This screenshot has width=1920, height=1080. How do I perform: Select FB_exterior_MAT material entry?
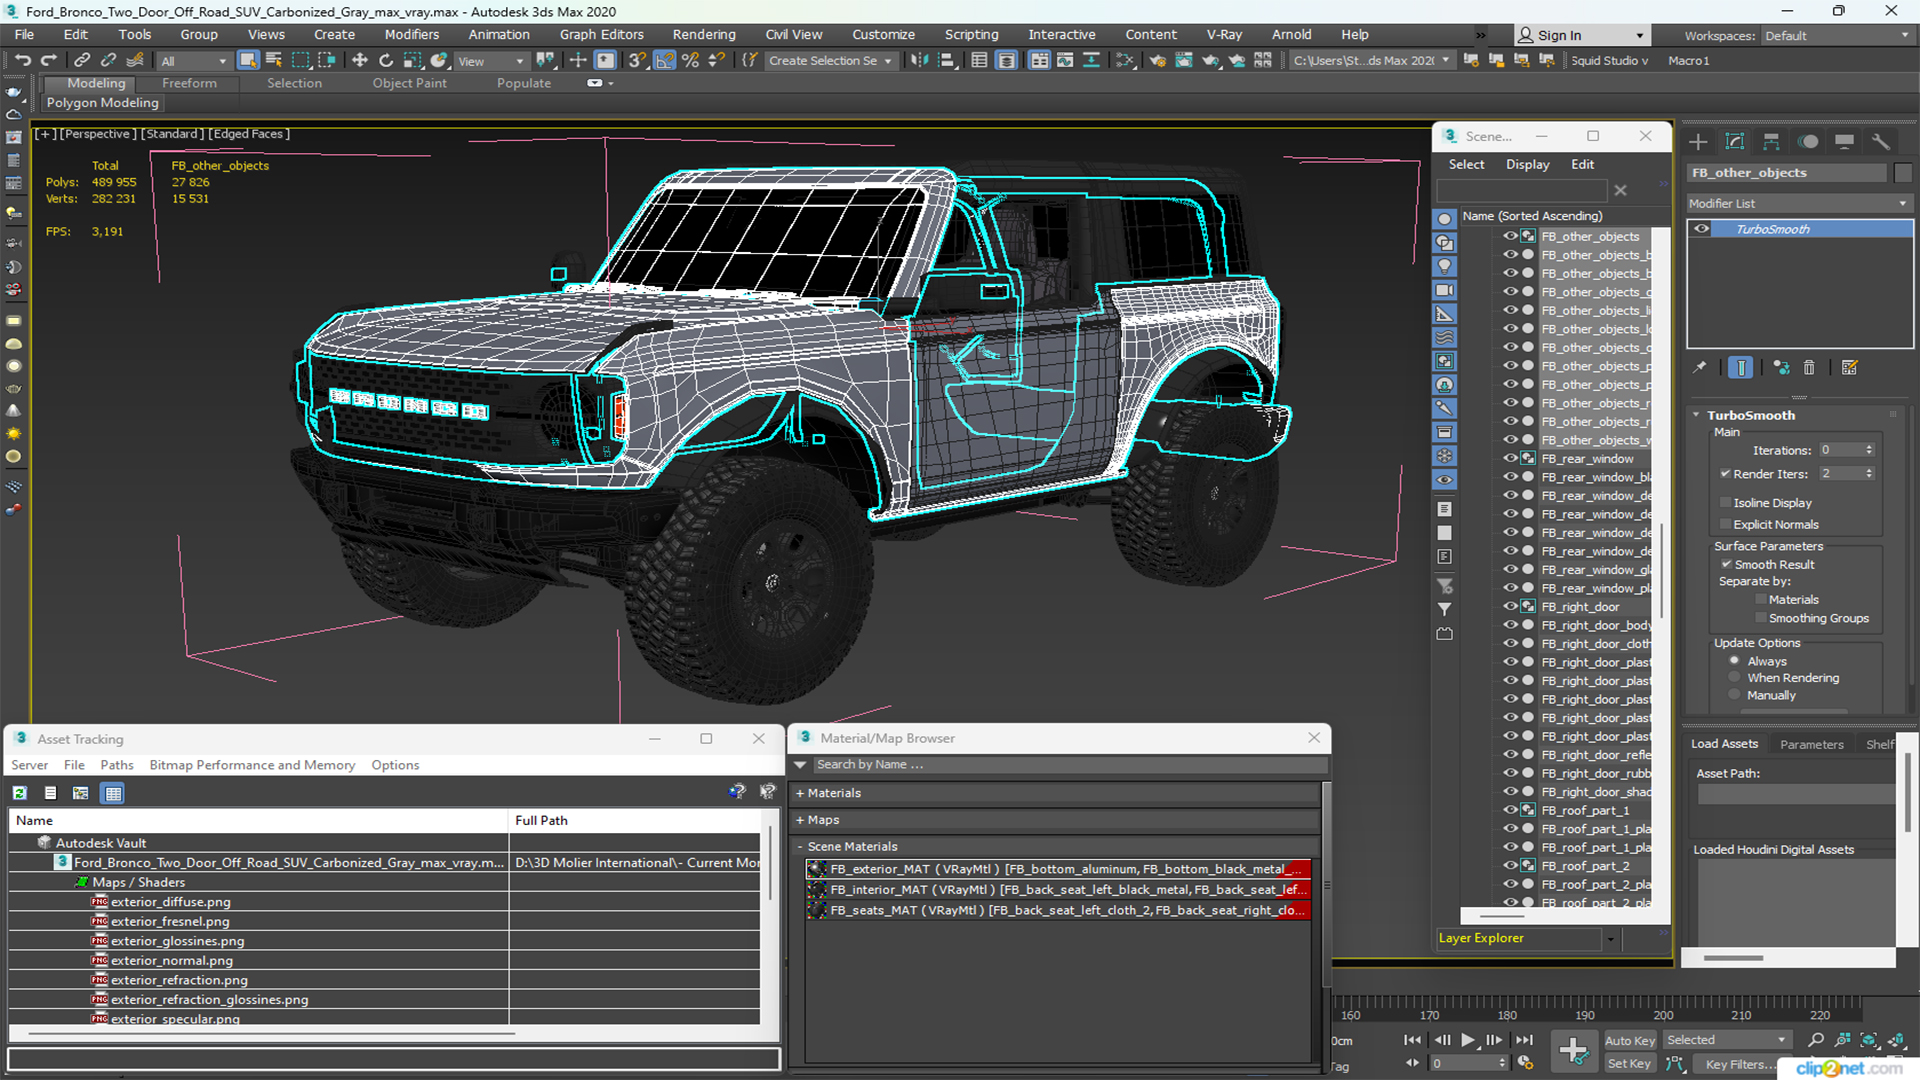(1058, 869)
